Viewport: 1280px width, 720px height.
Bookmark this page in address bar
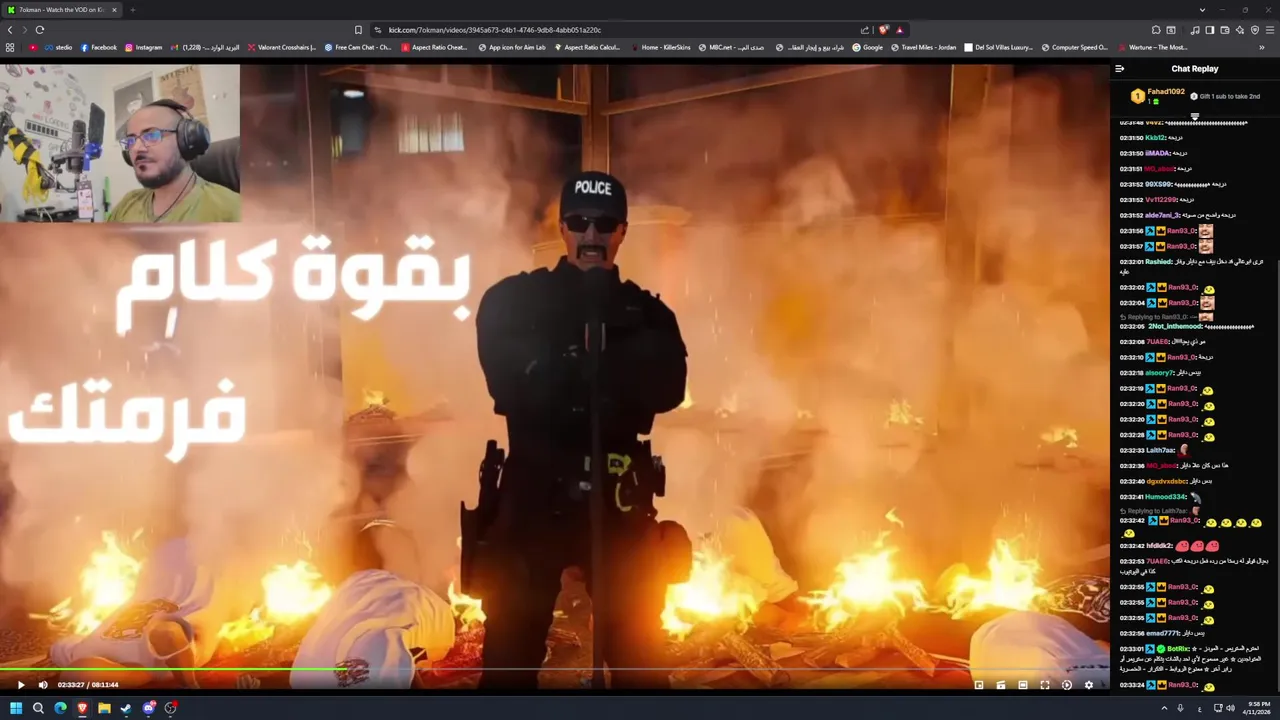358,30
